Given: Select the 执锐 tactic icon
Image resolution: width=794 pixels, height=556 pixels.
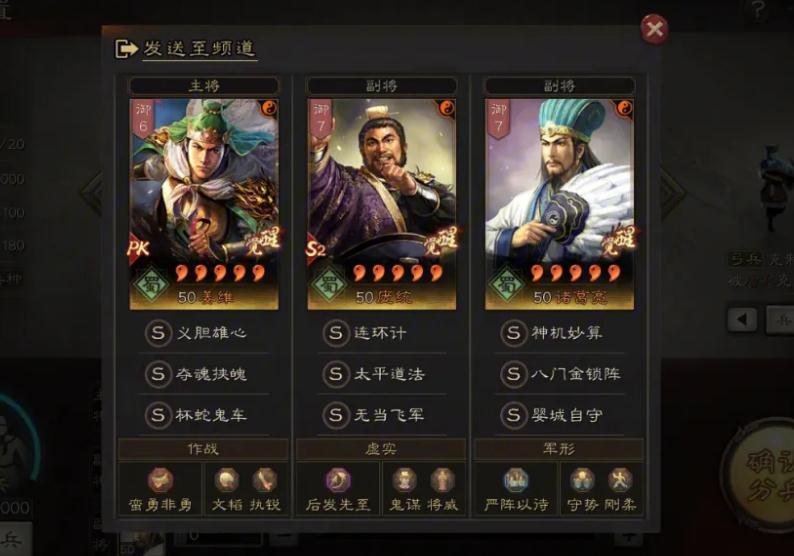Looking at the screenshot, I should pos(264,480).
